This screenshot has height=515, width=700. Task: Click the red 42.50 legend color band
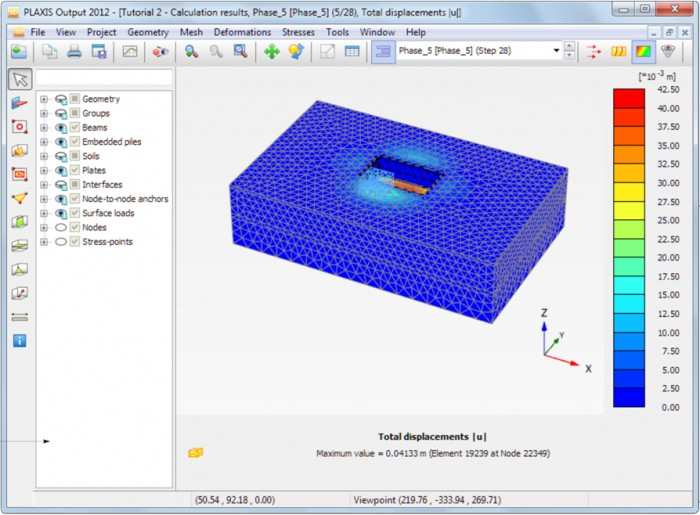(x=629, y=99)
